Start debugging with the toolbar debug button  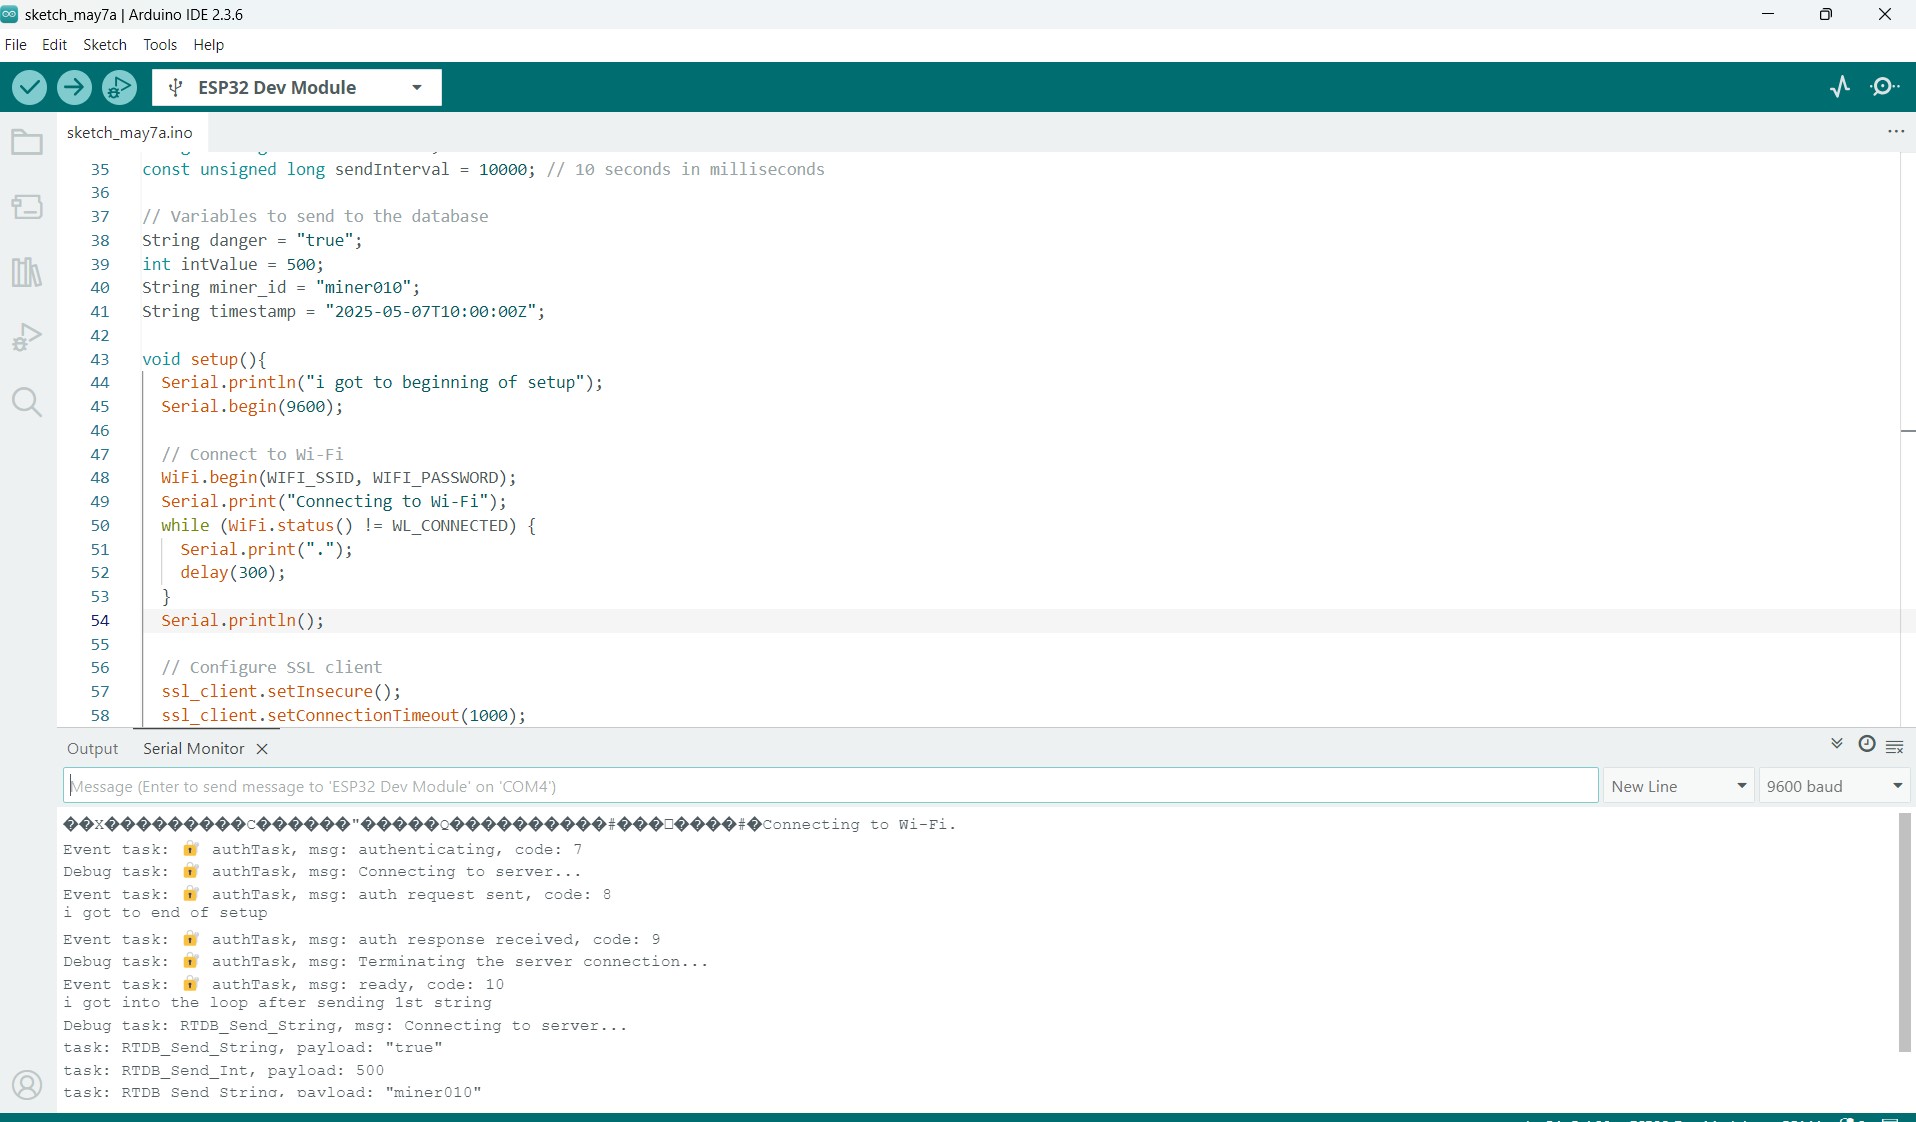point(120,87)
